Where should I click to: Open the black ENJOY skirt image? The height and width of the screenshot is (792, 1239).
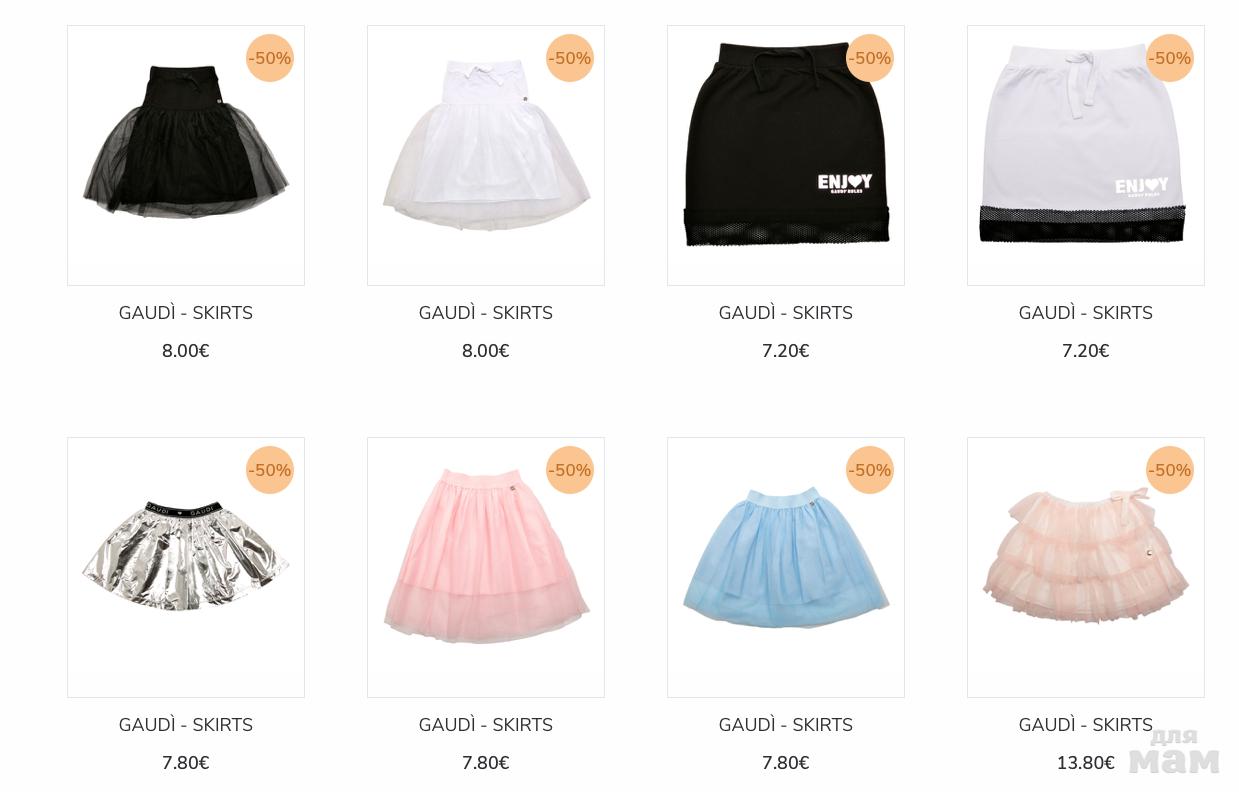pos(786,155)
